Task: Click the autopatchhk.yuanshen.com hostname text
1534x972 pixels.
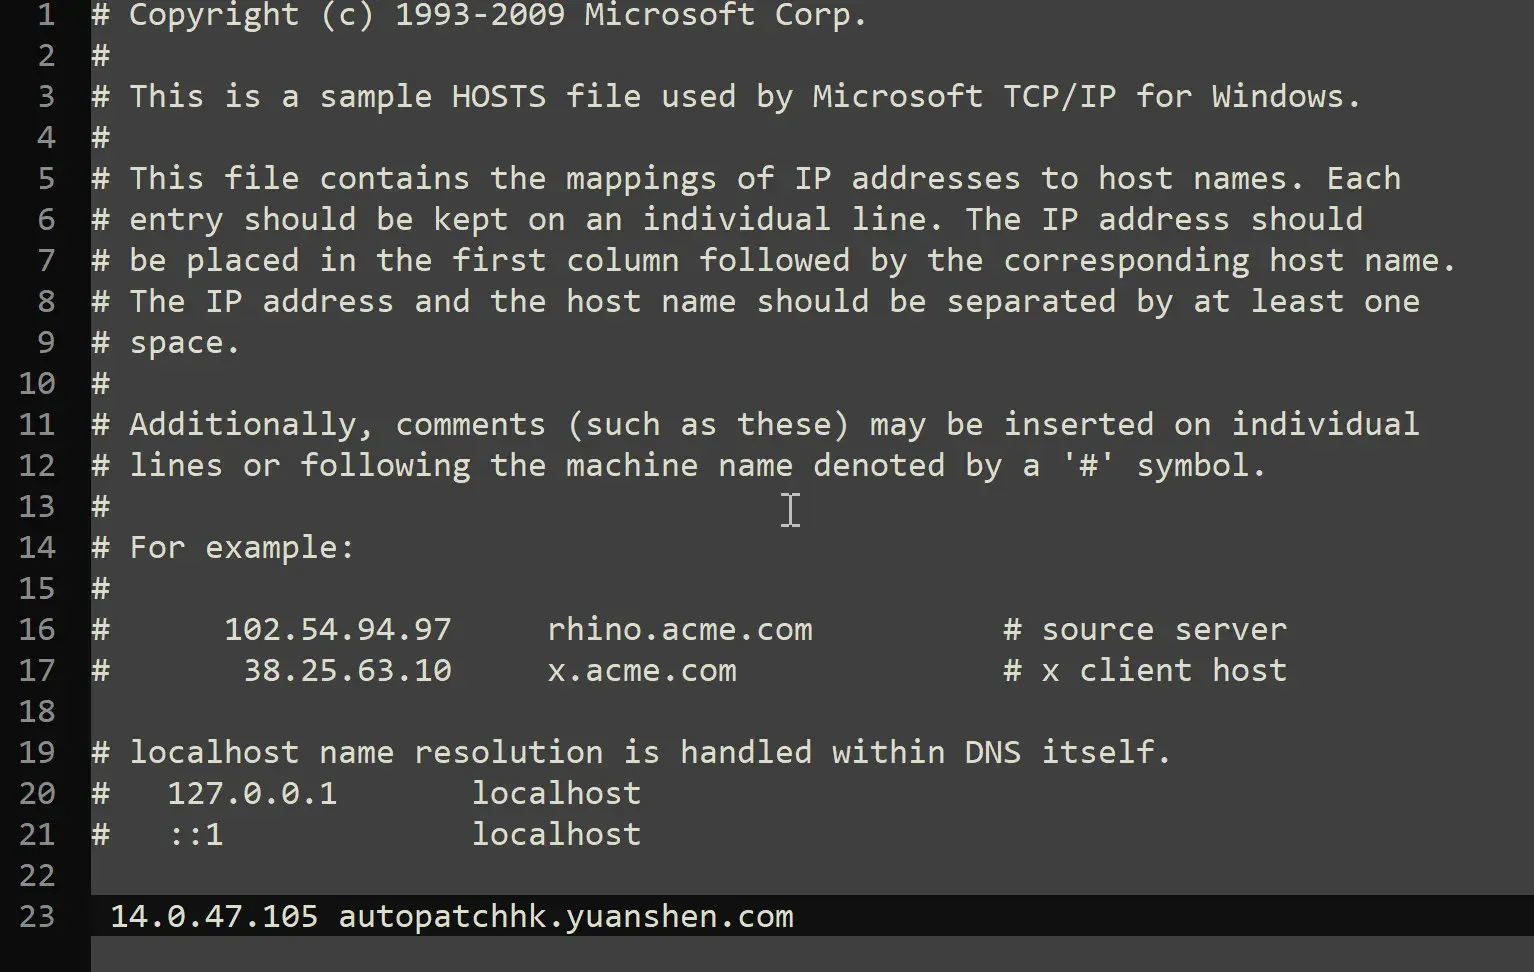Action: click(x=566, y=917)
